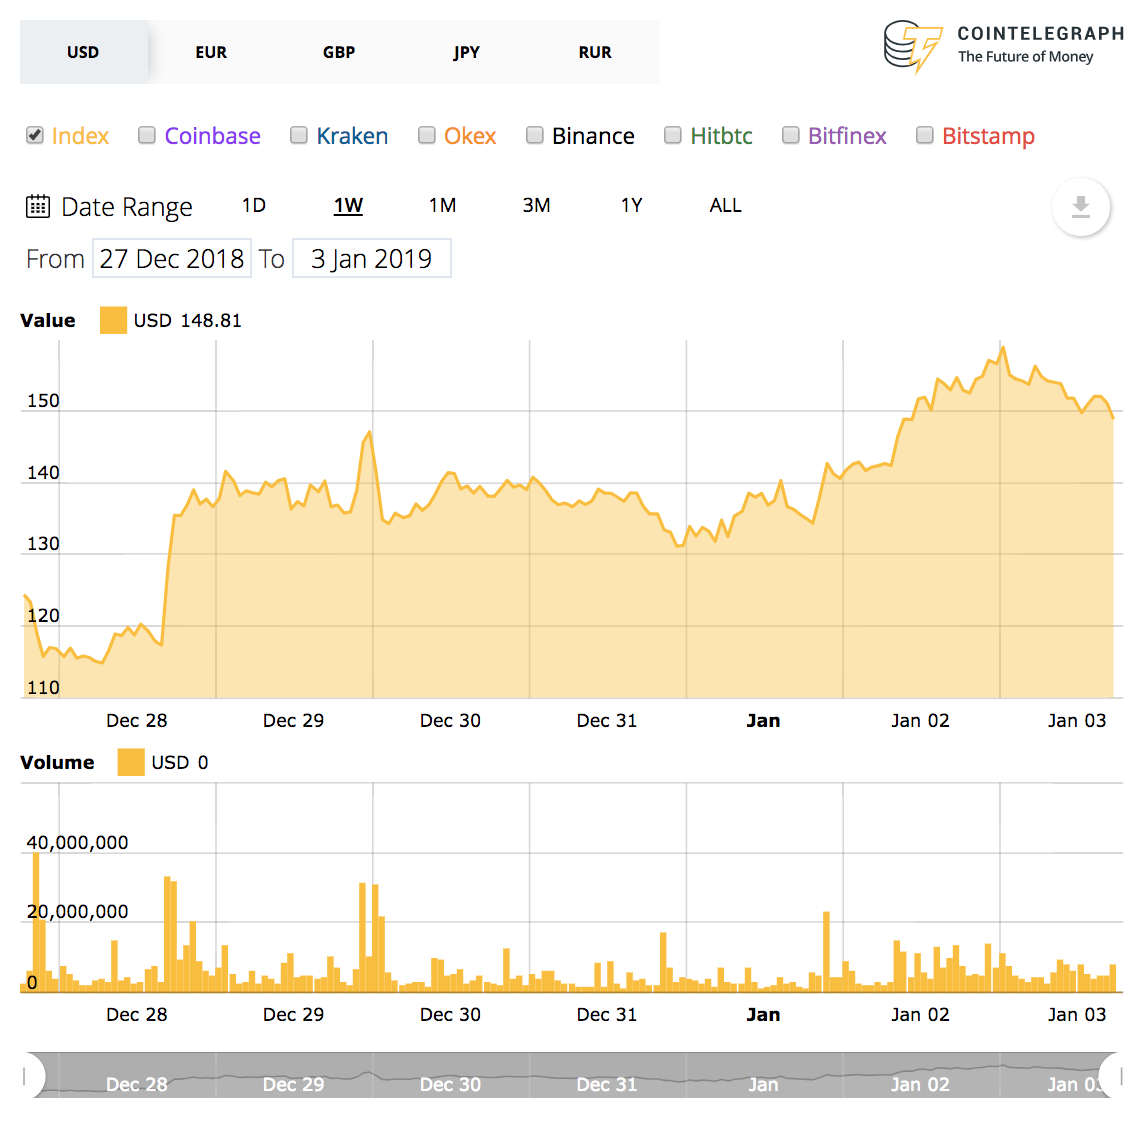
Task: Enable the Coinbase data source
Action: click(147, 134)
